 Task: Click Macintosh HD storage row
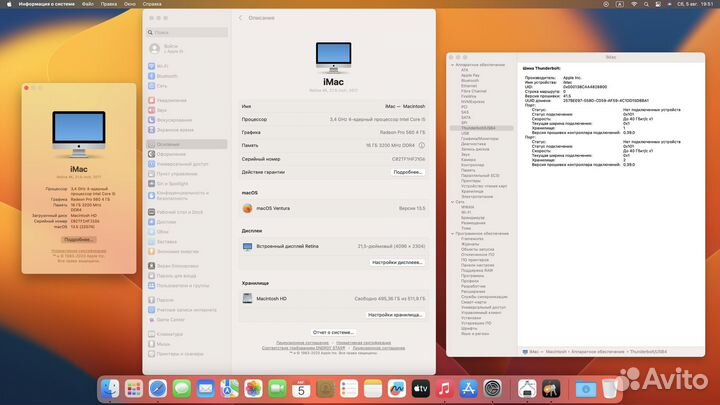[333, 298]
